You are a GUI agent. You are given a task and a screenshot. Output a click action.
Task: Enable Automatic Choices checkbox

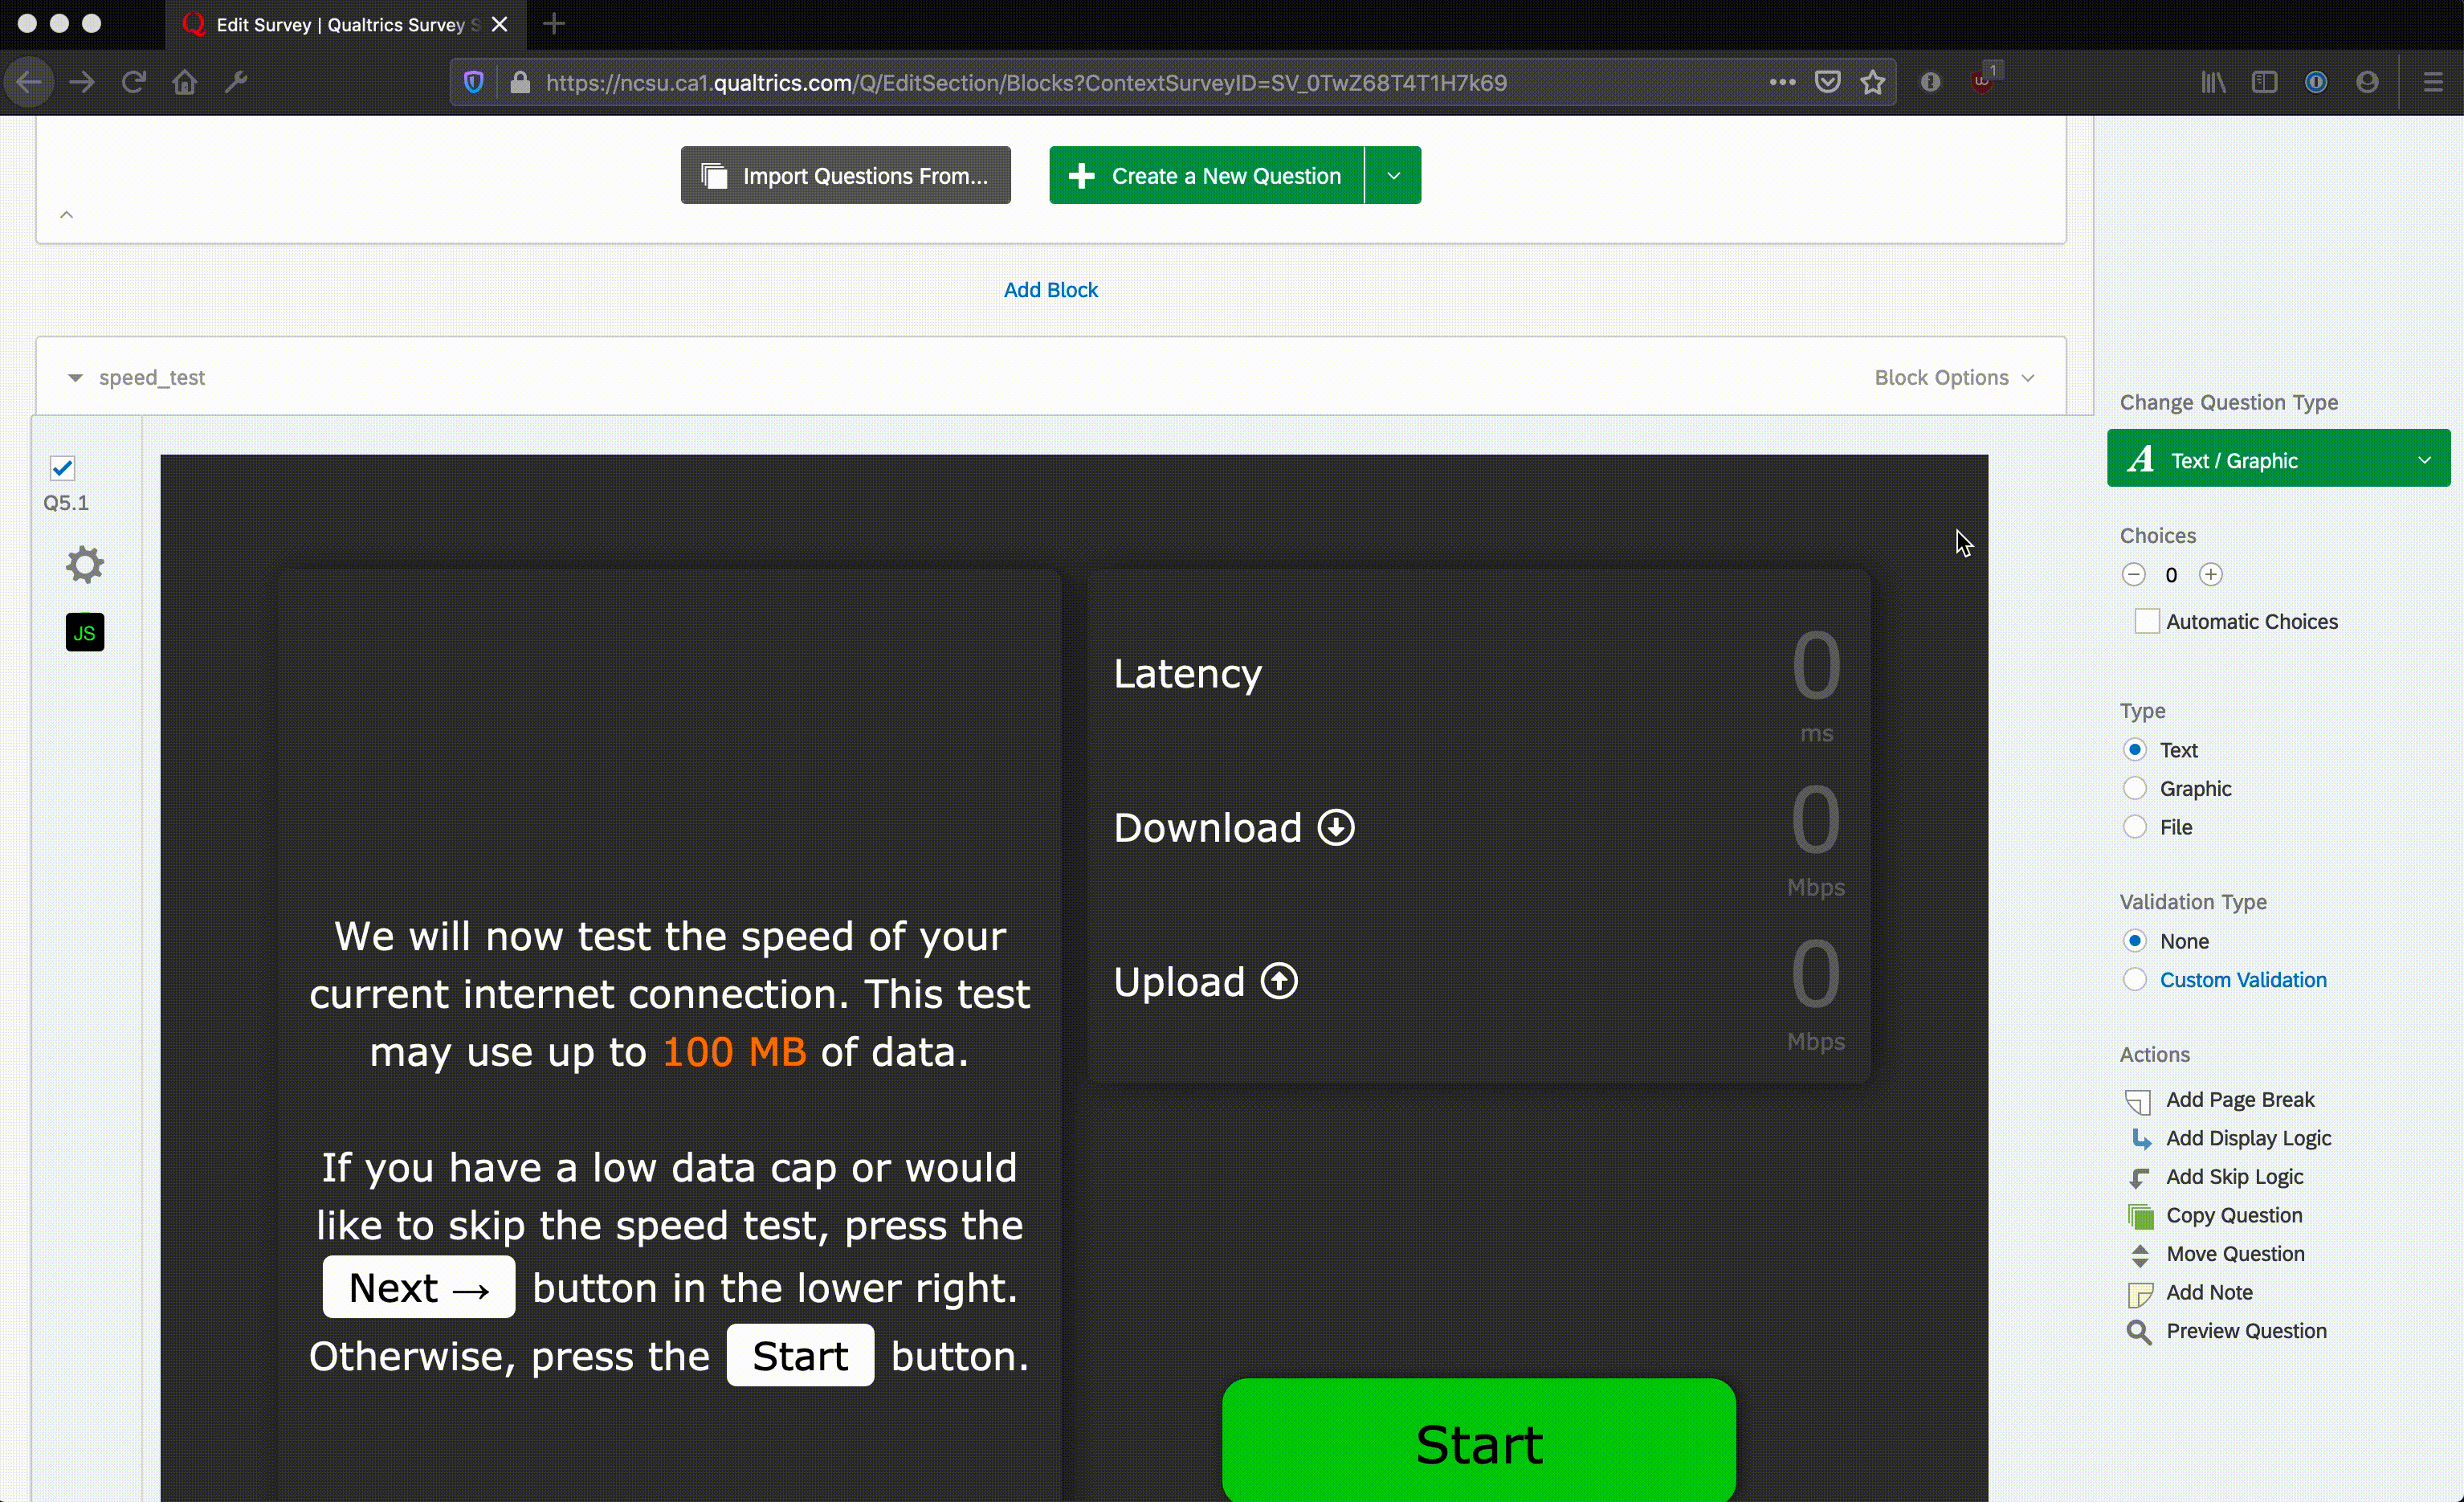(x=2146, y=621)
